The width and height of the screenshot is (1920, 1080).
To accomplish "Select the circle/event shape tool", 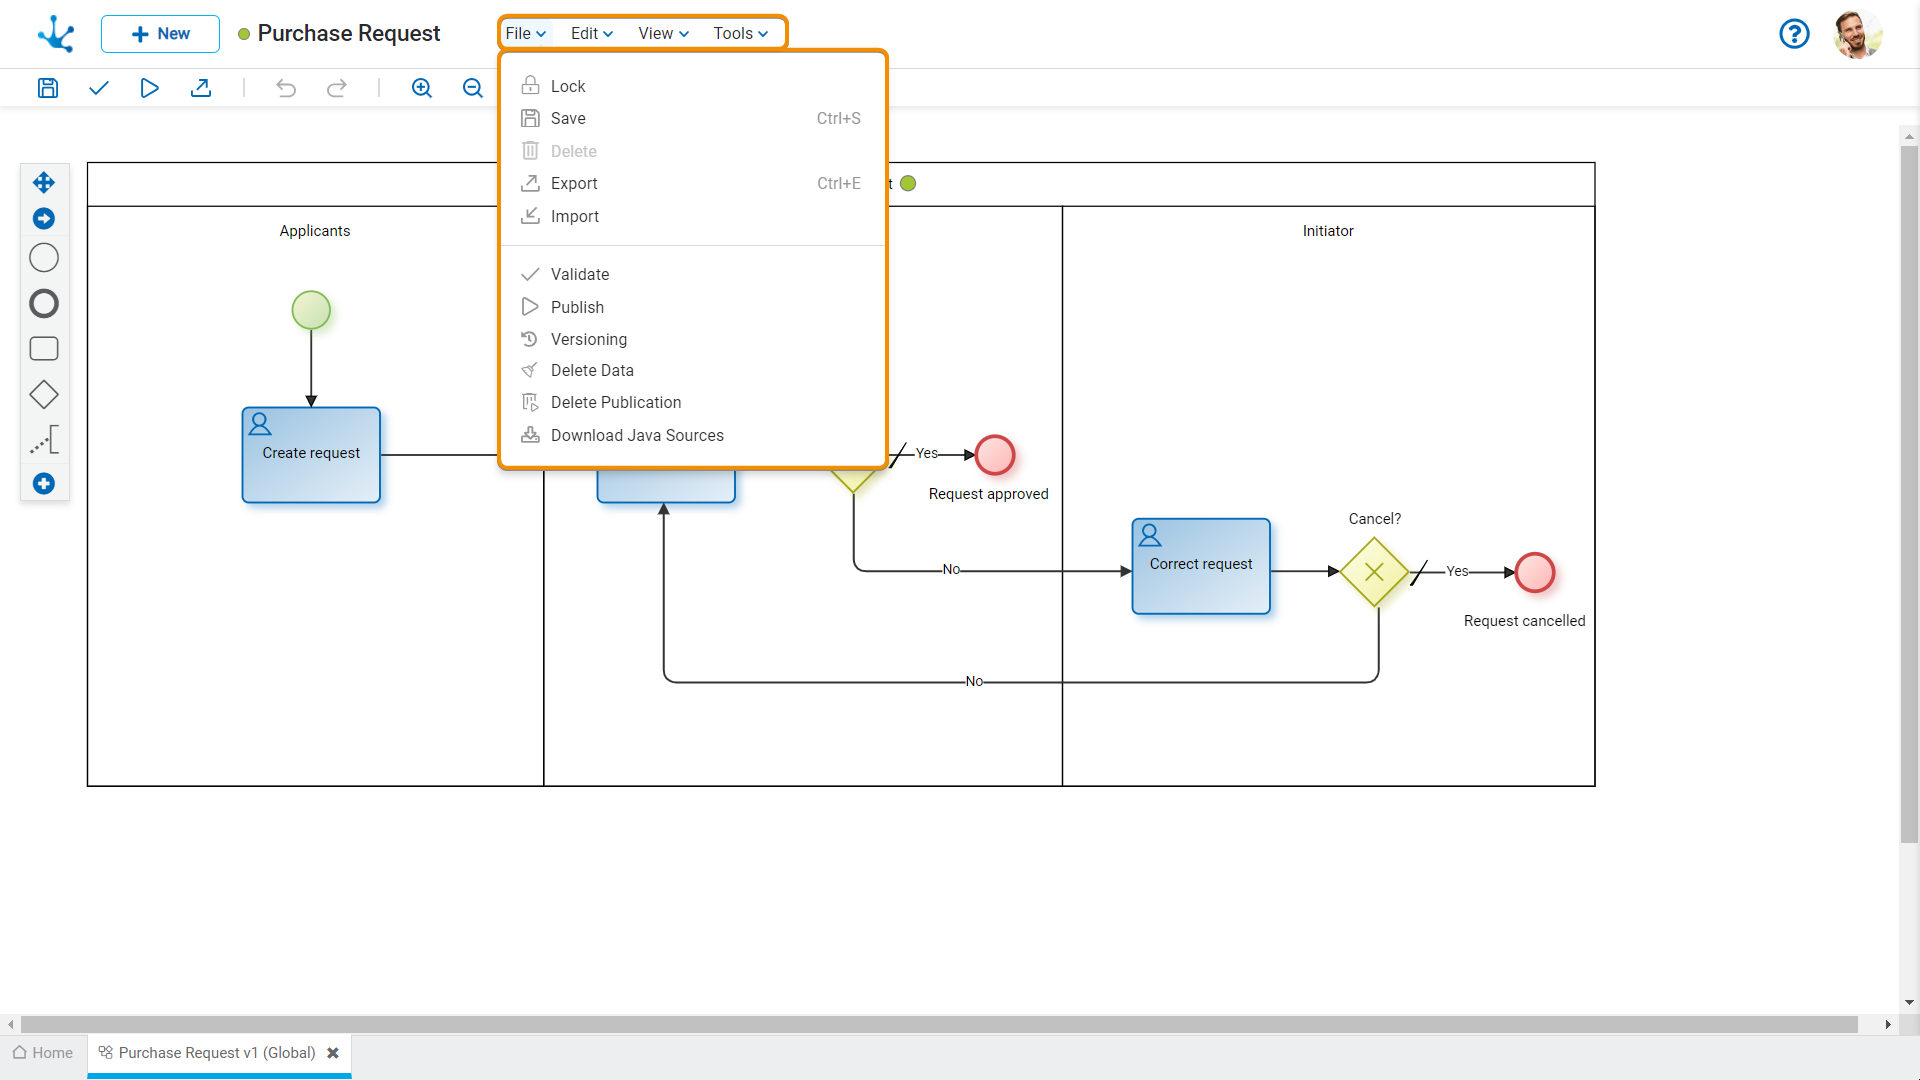I will (44, 258).
